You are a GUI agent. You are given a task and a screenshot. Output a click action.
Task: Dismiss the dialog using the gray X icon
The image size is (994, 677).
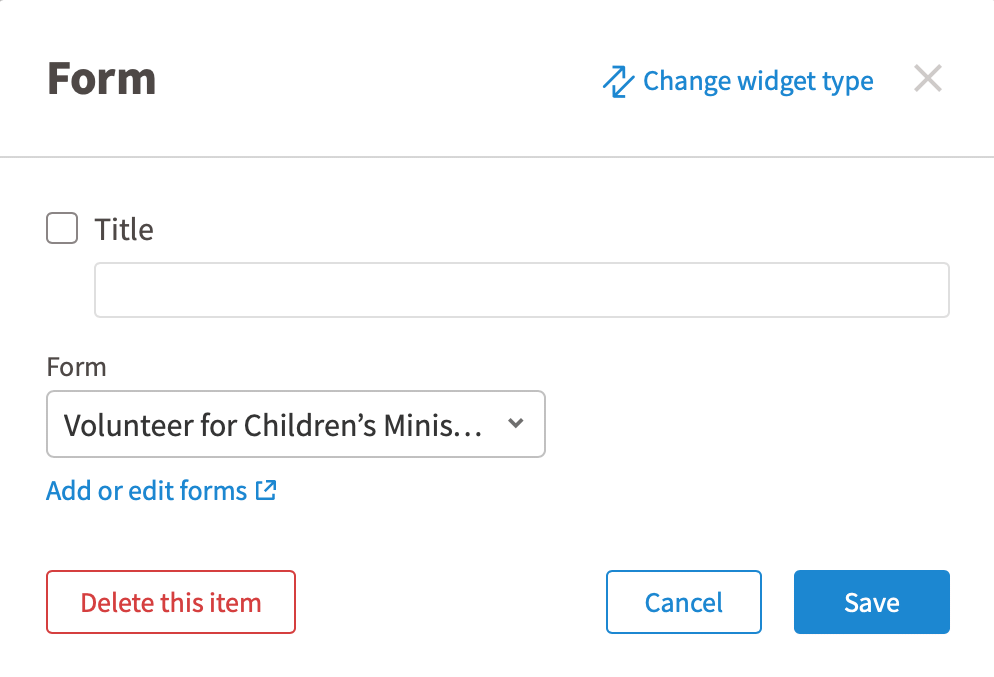tap(927, 79)
